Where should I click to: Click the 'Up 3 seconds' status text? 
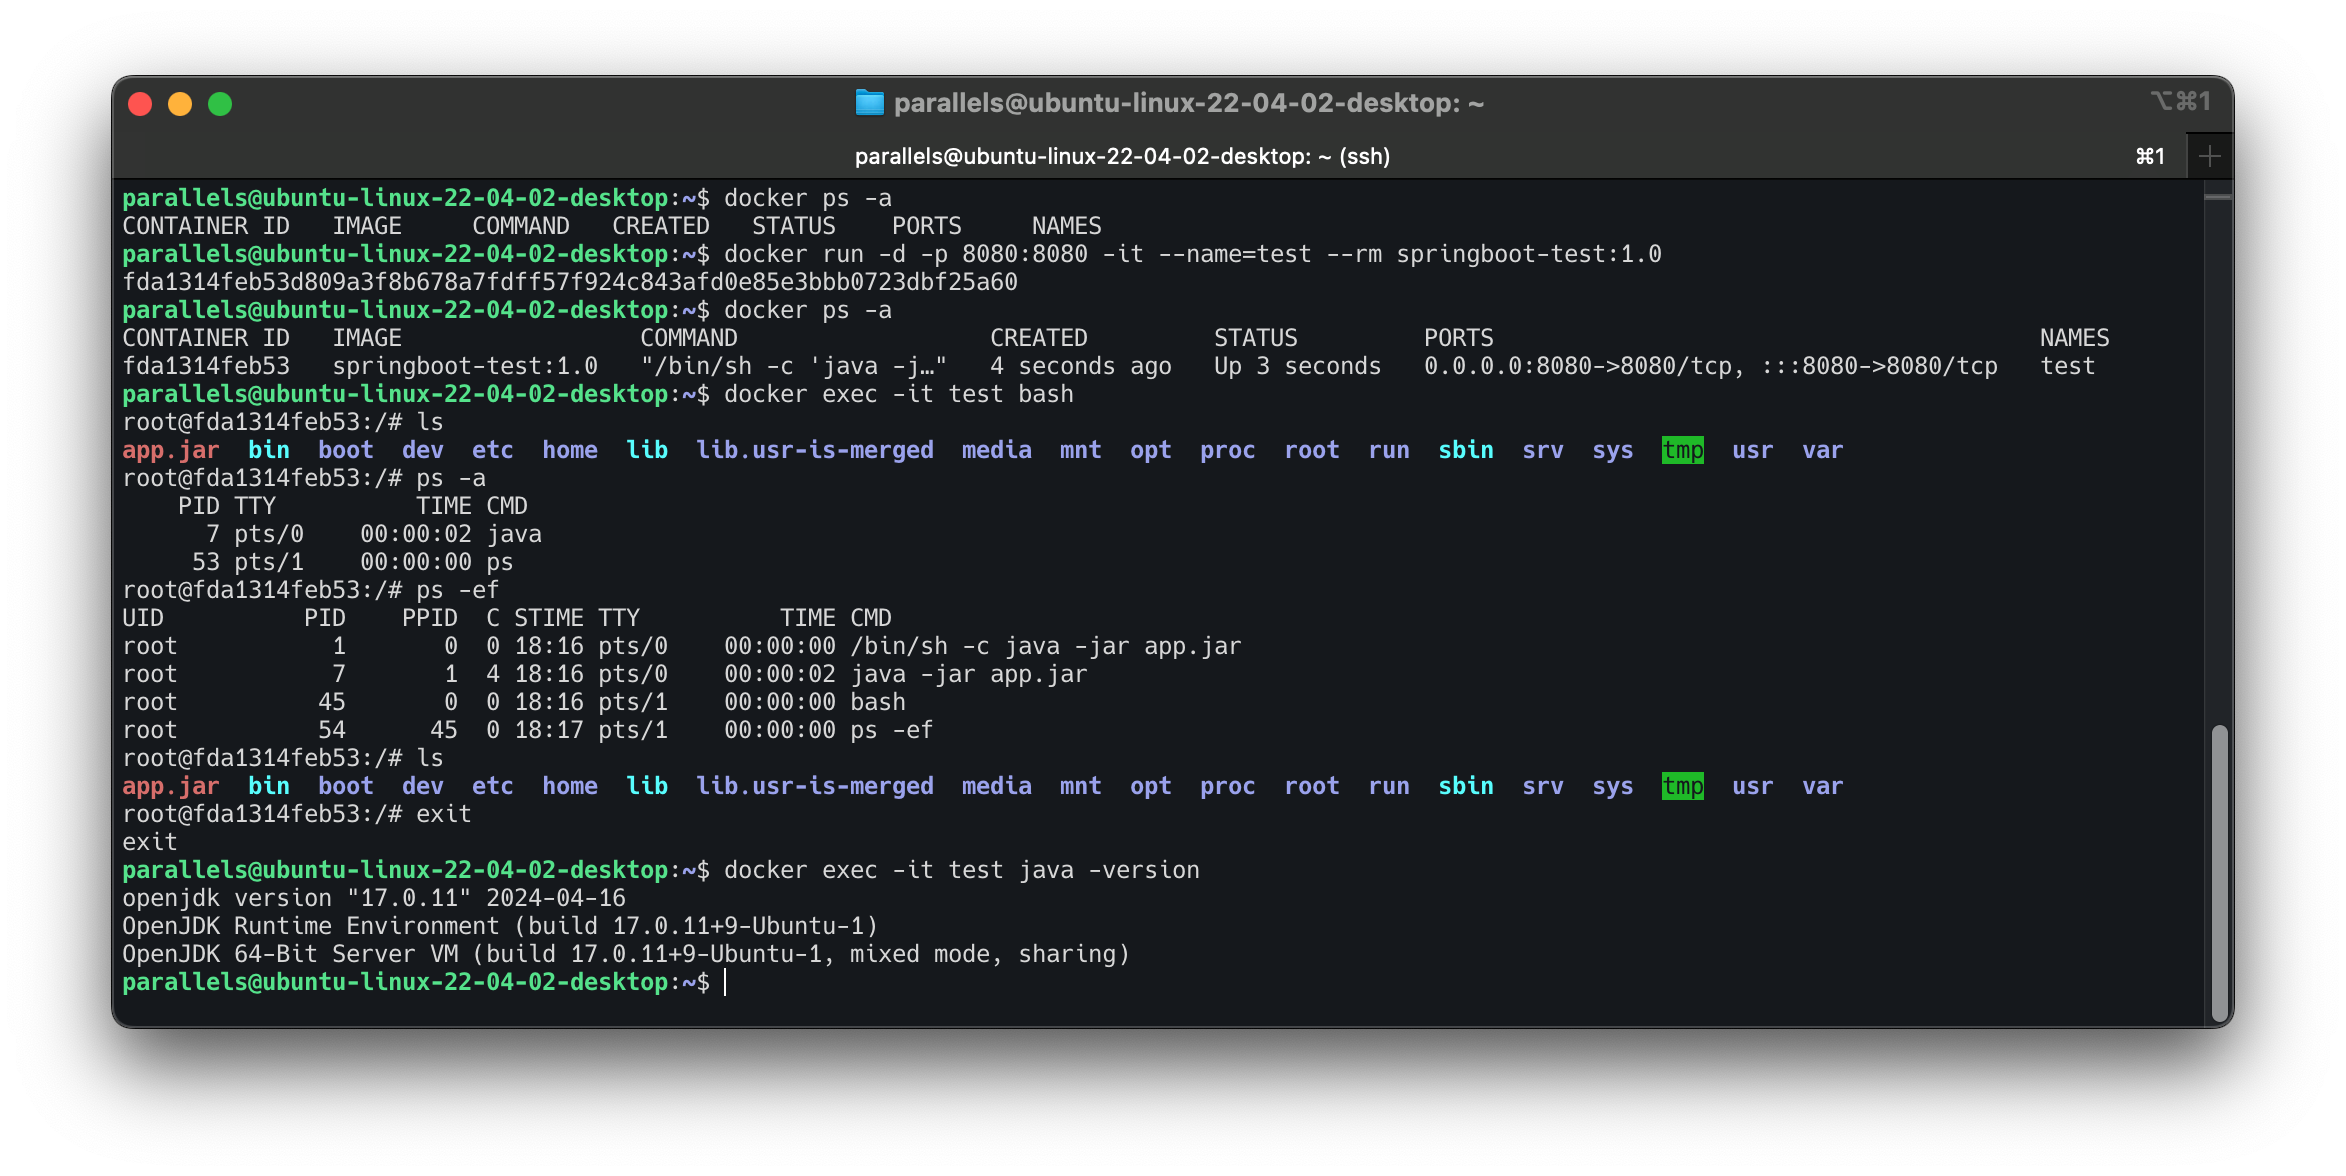pos(1297,366)
